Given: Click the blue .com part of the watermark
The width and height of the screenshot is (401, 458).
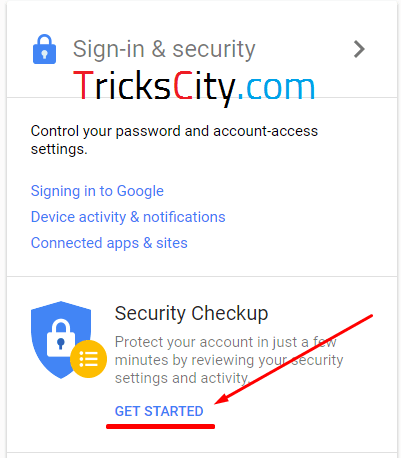Looking at the screenshot, I should [x=276, y=88].
